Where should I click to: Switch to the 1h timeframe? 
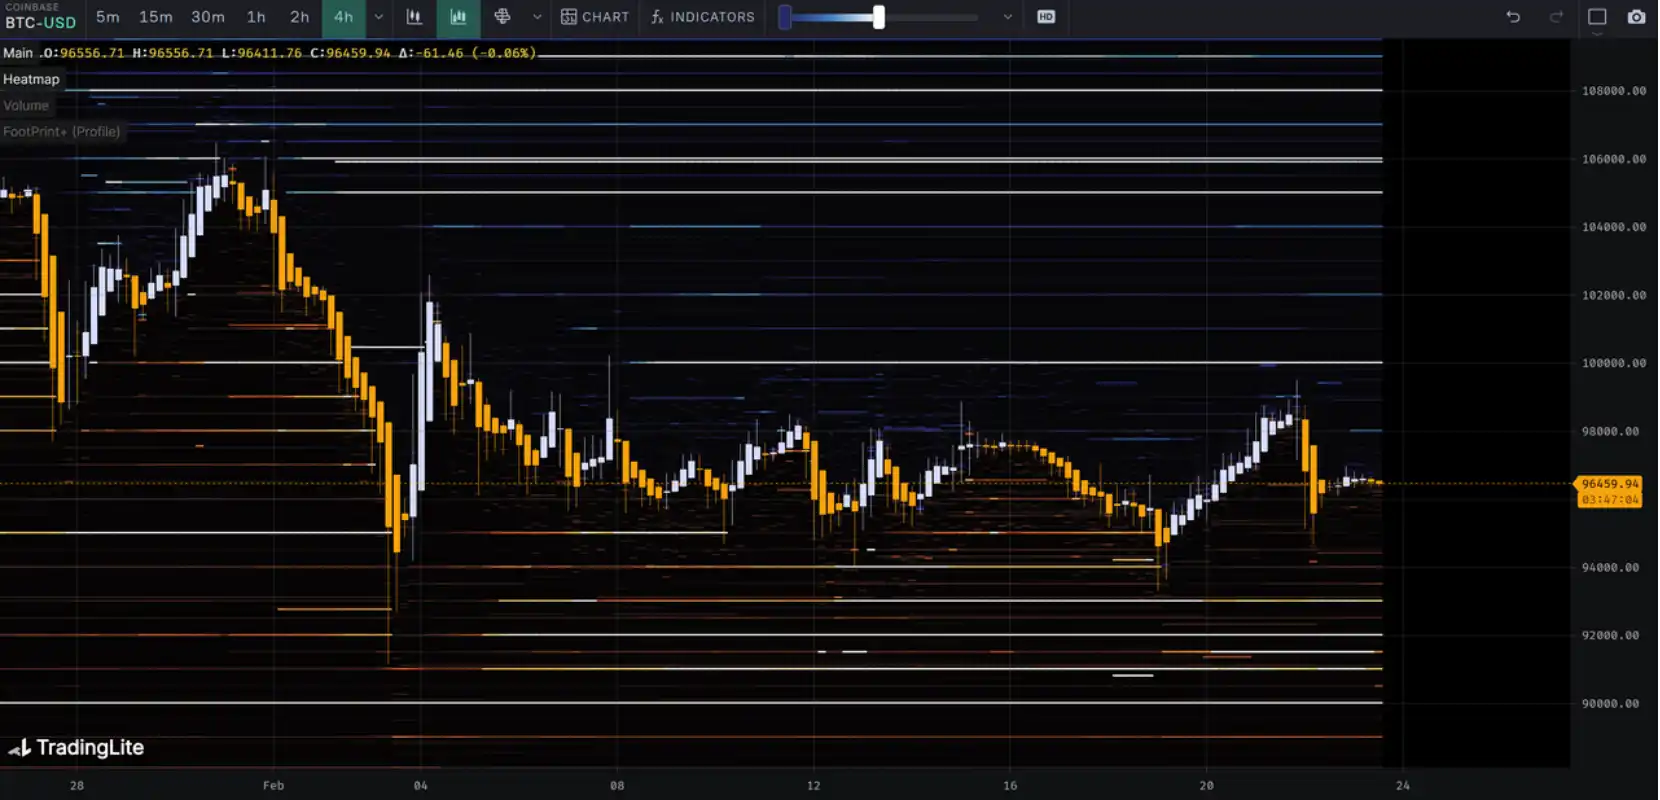pos(256,17)
